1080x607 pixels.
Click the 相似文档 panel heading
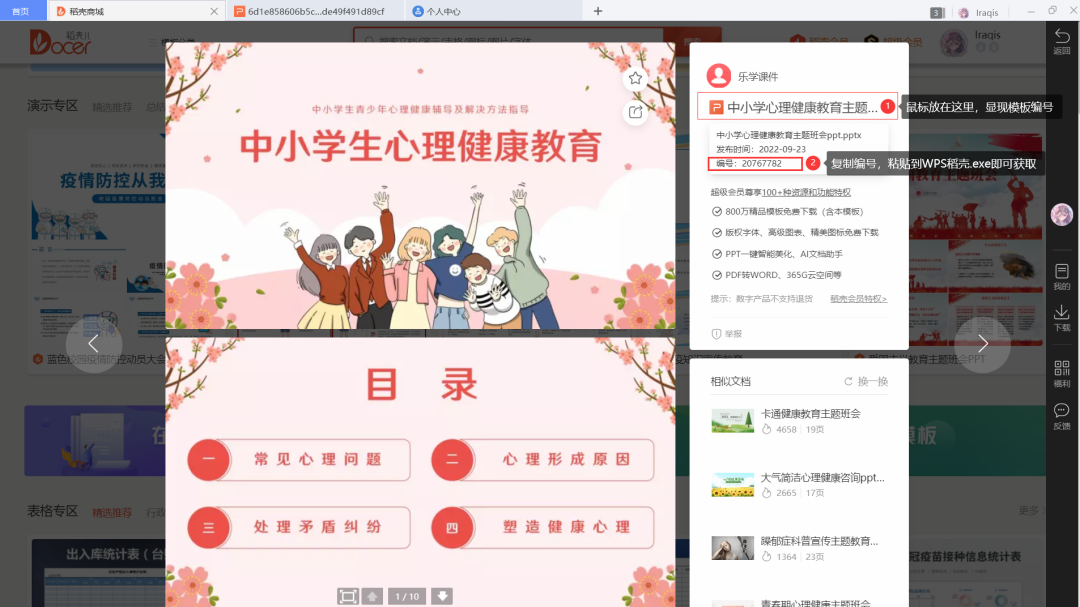730,381
